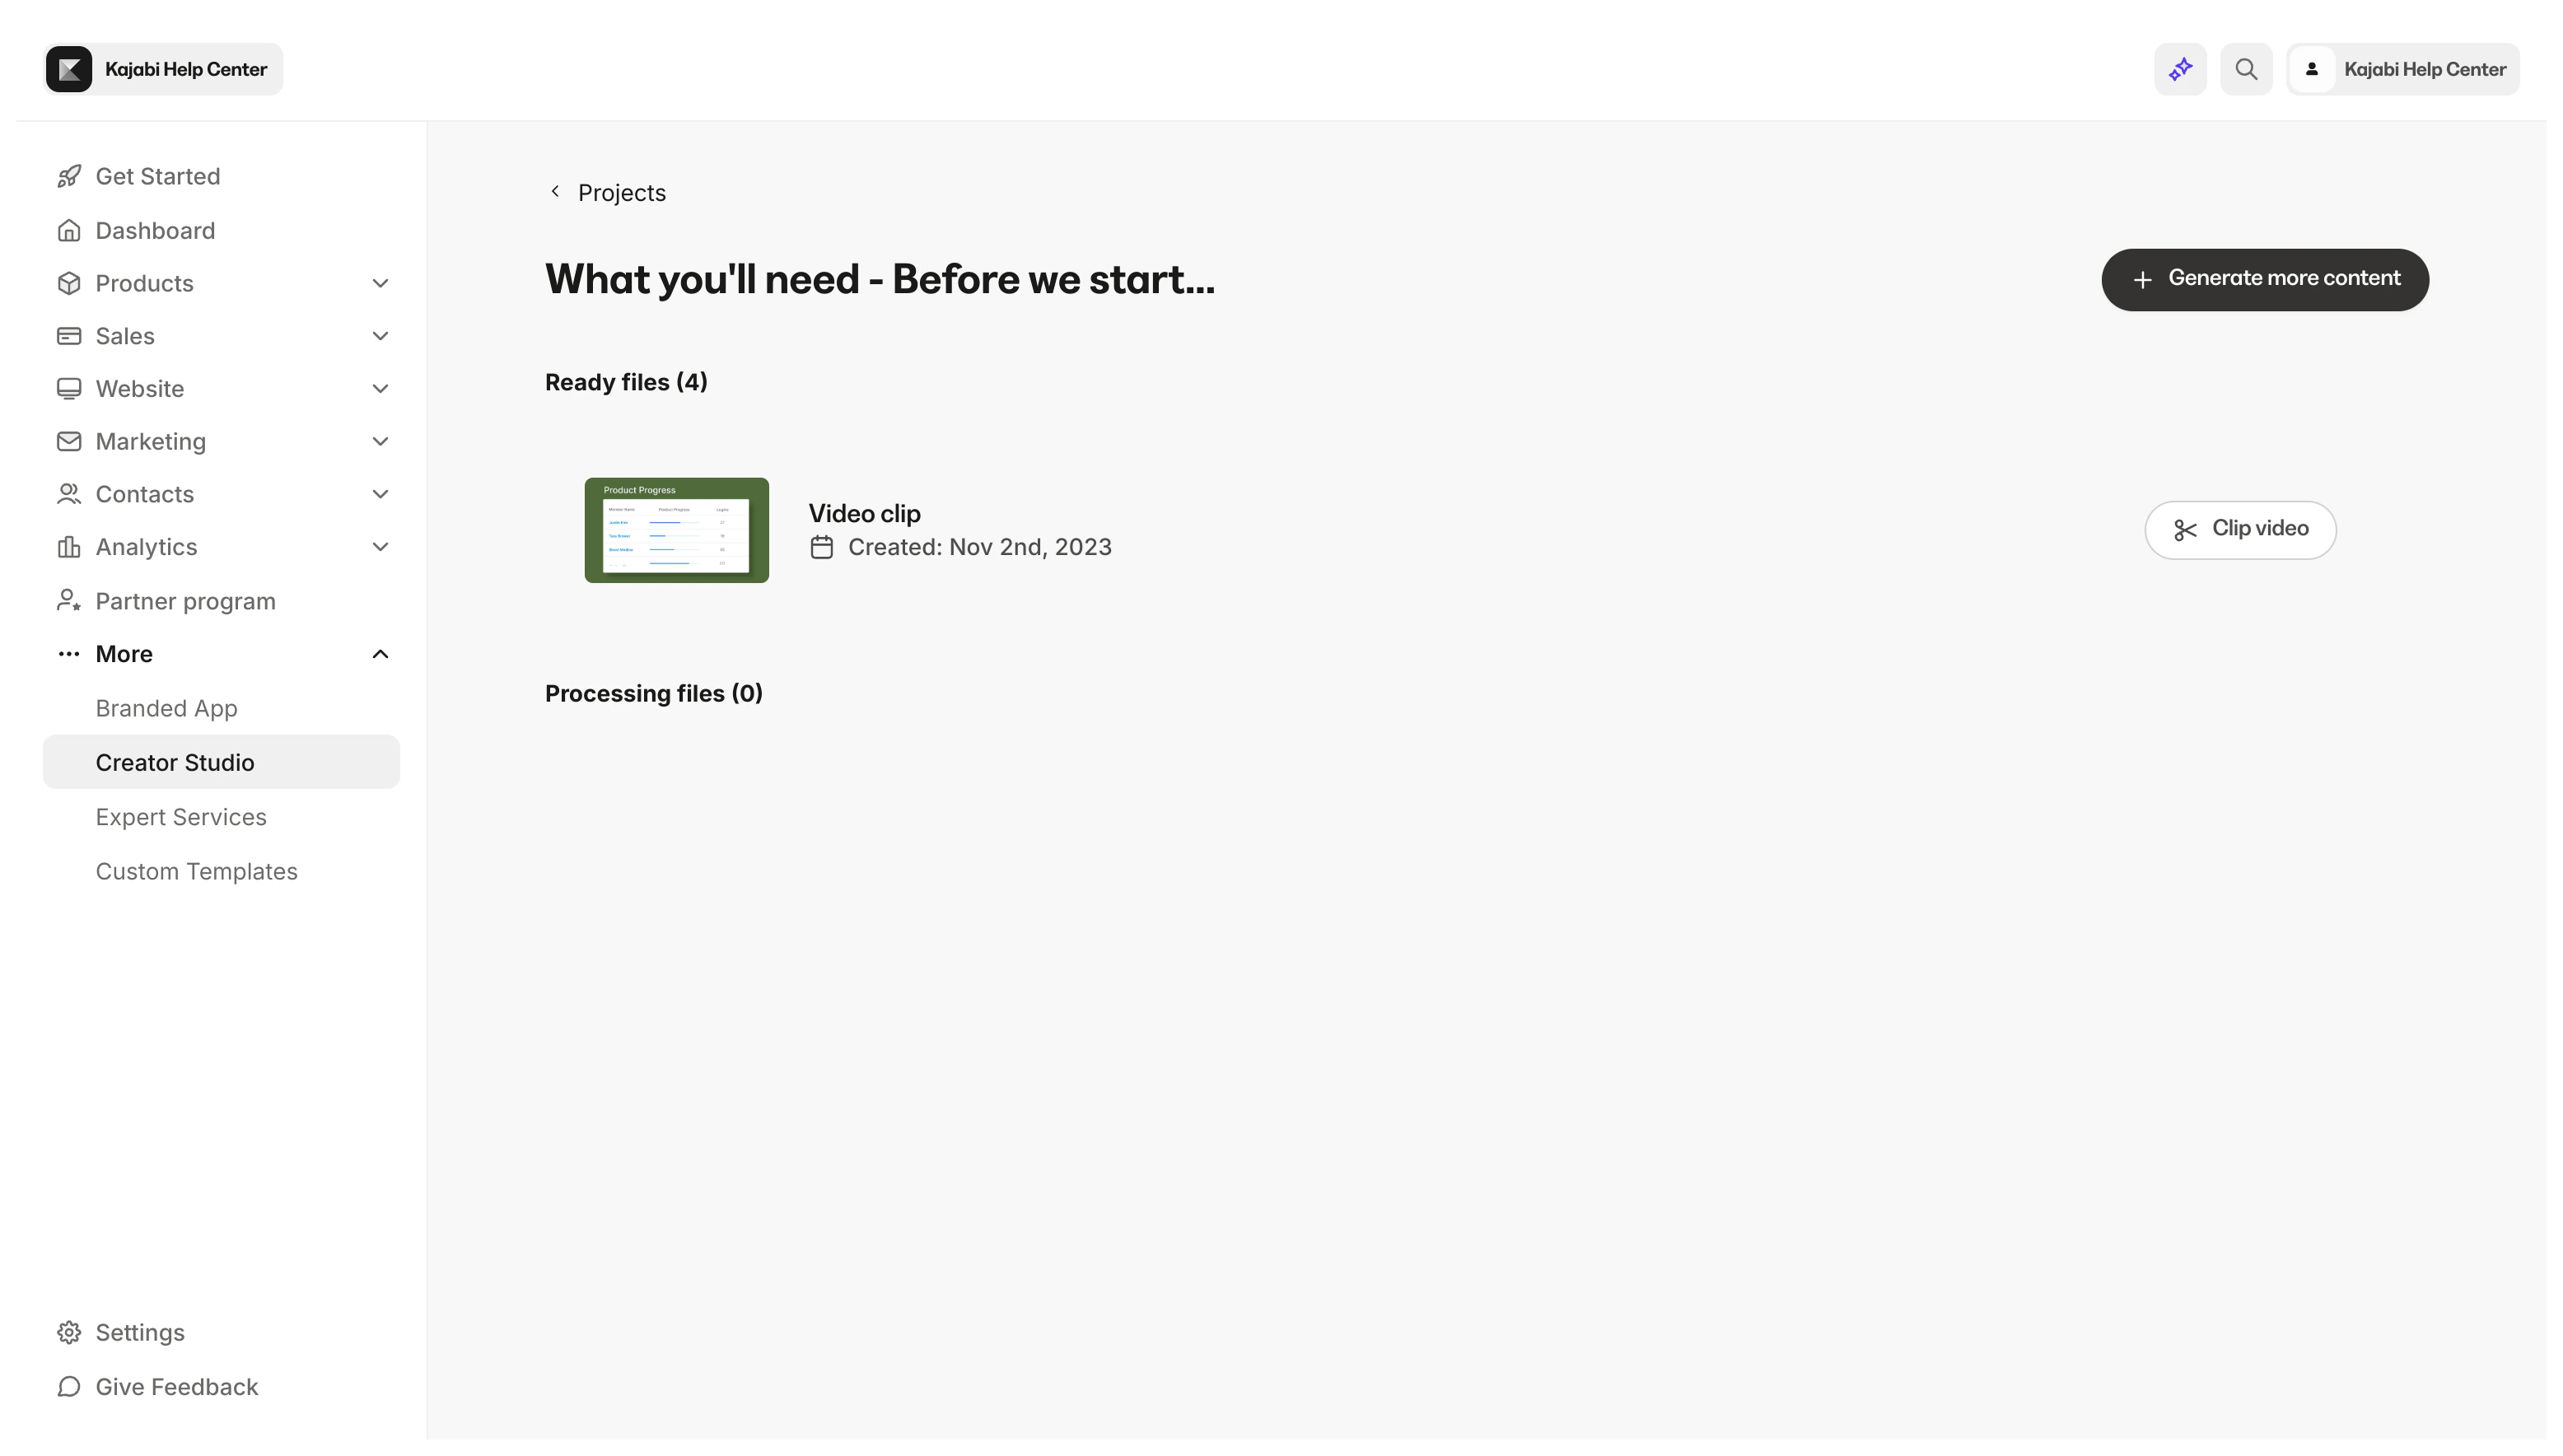Select Custom Templates in the sidebar
This screenshot has height=1456, width=2563.
pos(196,871)
